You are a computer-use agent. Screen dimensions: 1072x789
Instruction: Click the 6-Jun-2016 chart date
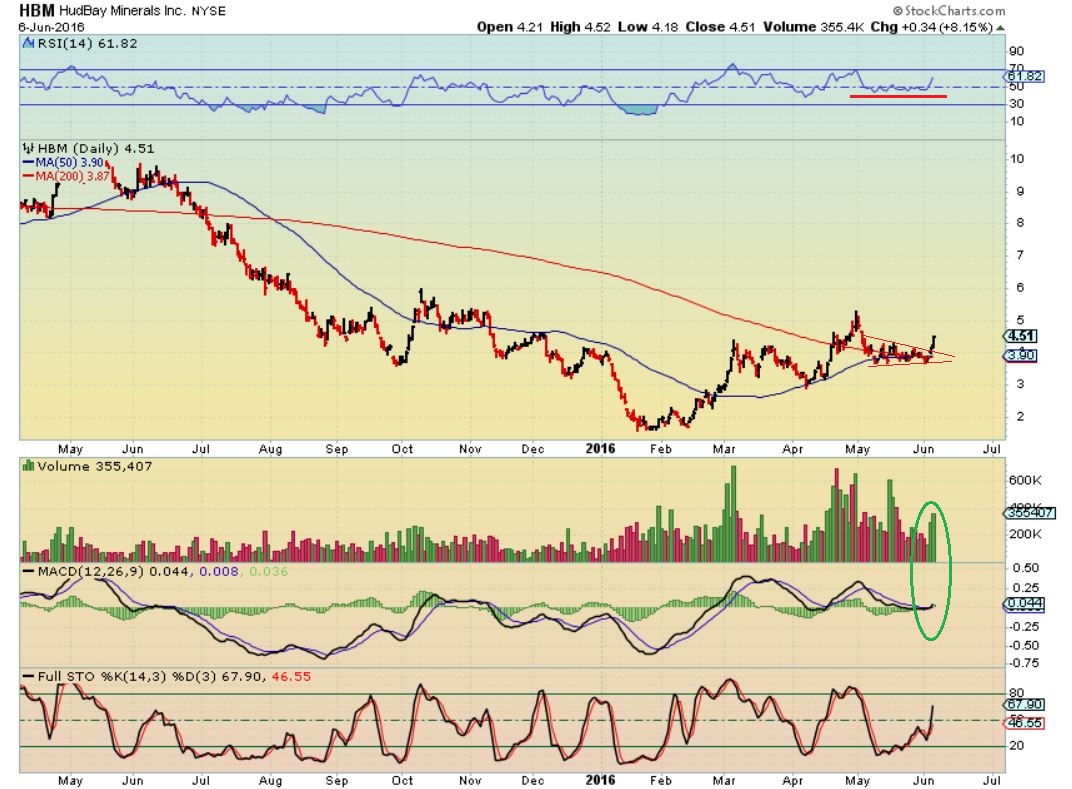[51, 27]
